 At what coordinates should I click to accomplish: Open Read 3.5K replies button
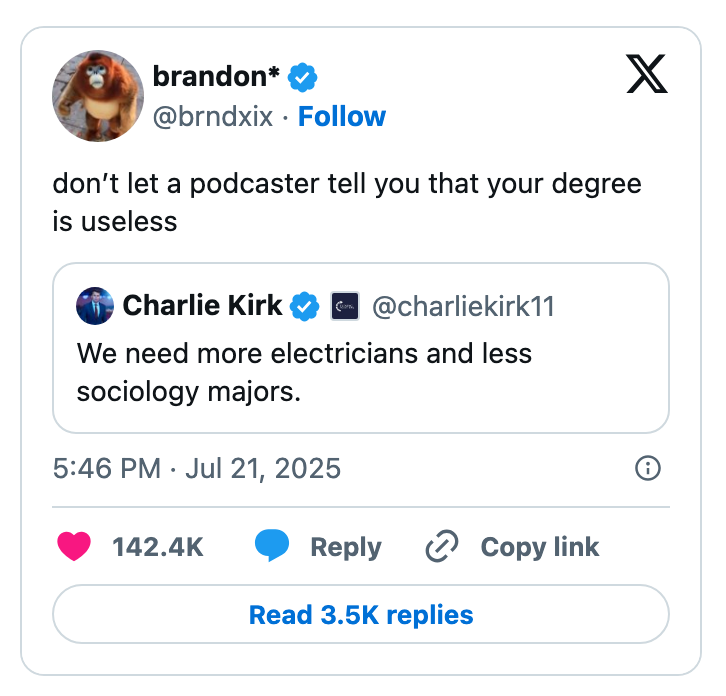tap(361, 614)
